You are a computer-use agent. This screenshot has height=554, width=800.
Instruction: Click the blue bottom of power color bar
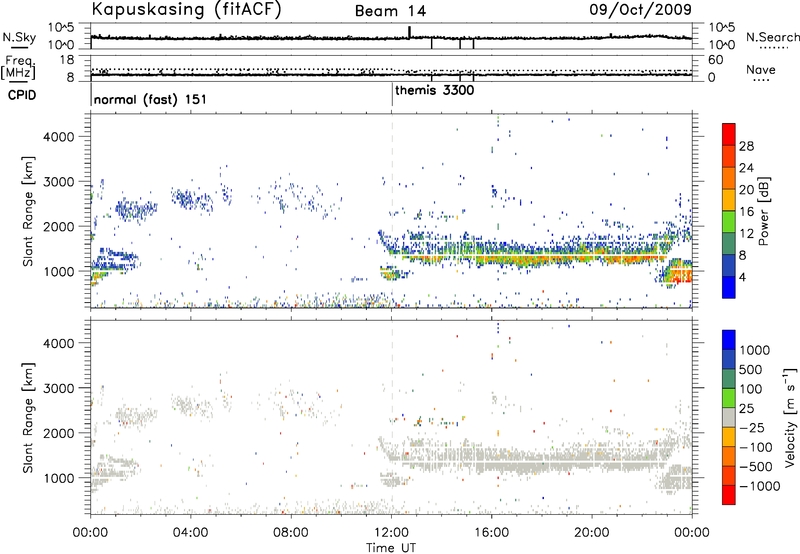click(x=729, y=288)
